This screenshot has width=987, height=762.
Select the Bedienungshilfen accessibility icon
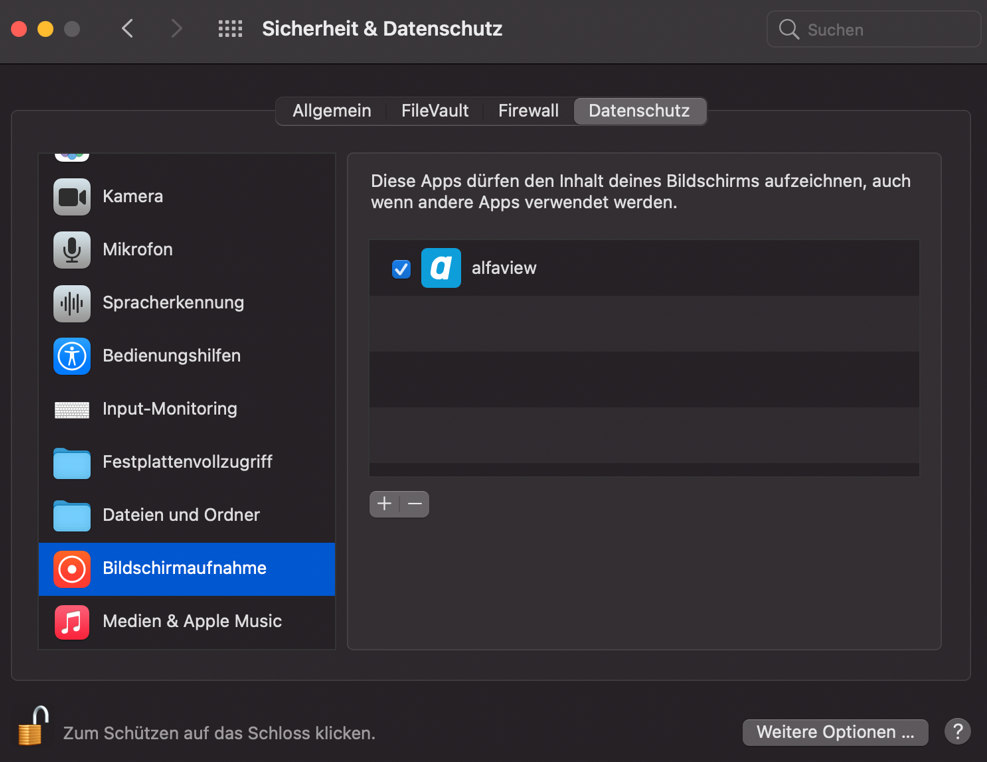pyautogui.click(x=71, y=355)
